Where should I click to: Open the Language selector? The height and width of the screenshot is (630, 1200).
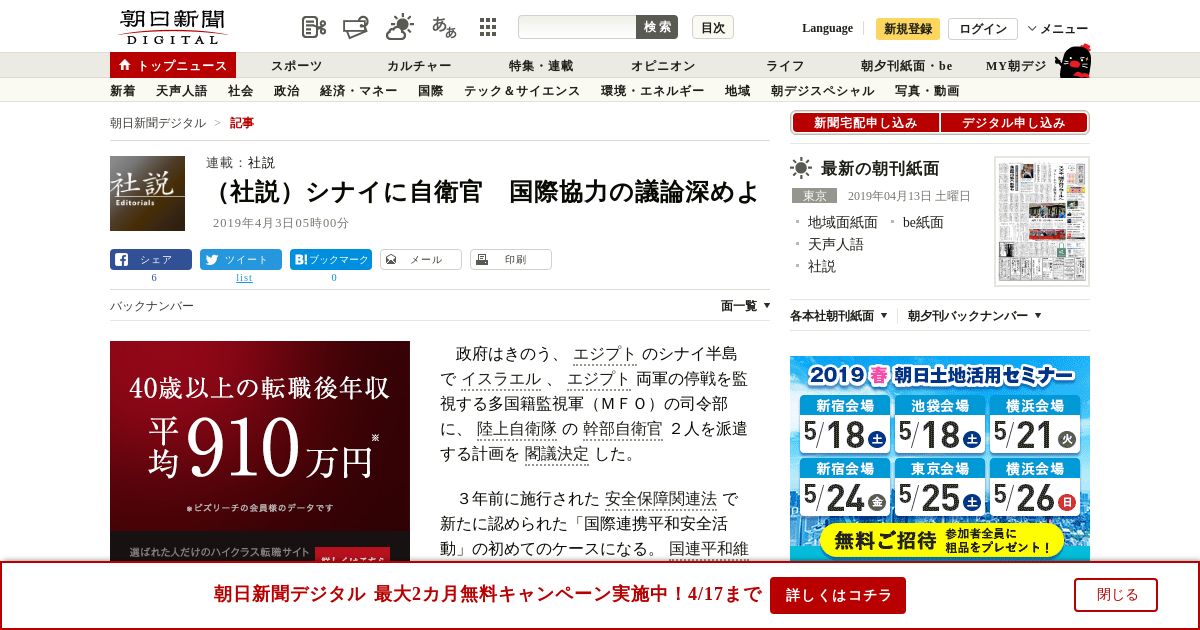(827, 28)
